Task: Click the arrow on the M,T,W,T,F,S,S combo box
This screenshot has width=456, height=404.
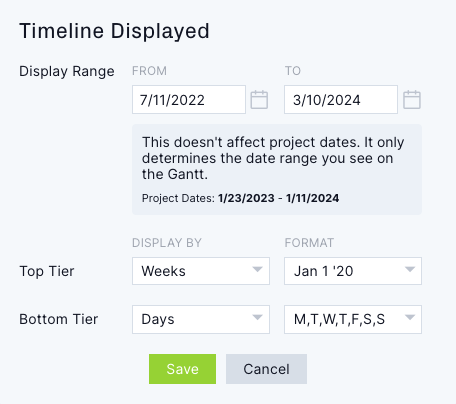Action: tap(410, 317)
